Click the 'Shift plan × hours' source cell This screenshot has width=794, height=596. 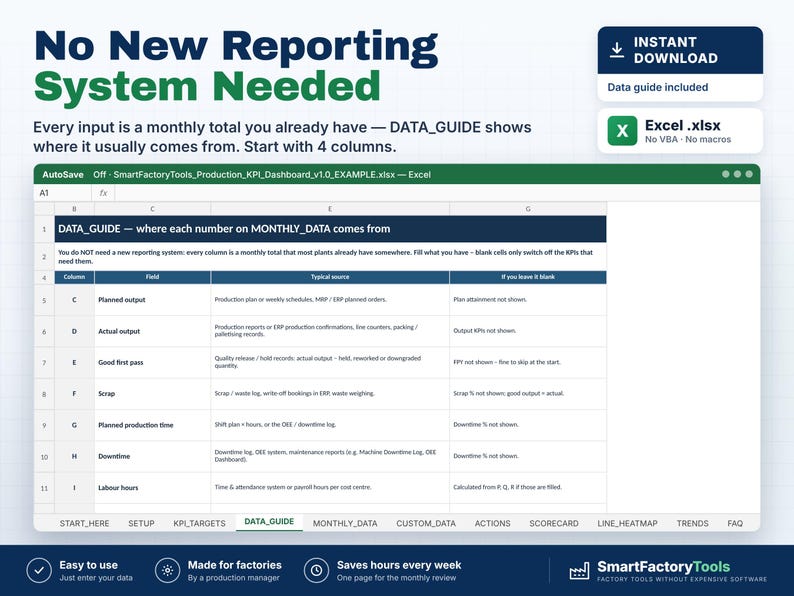(x=330, y=425)
